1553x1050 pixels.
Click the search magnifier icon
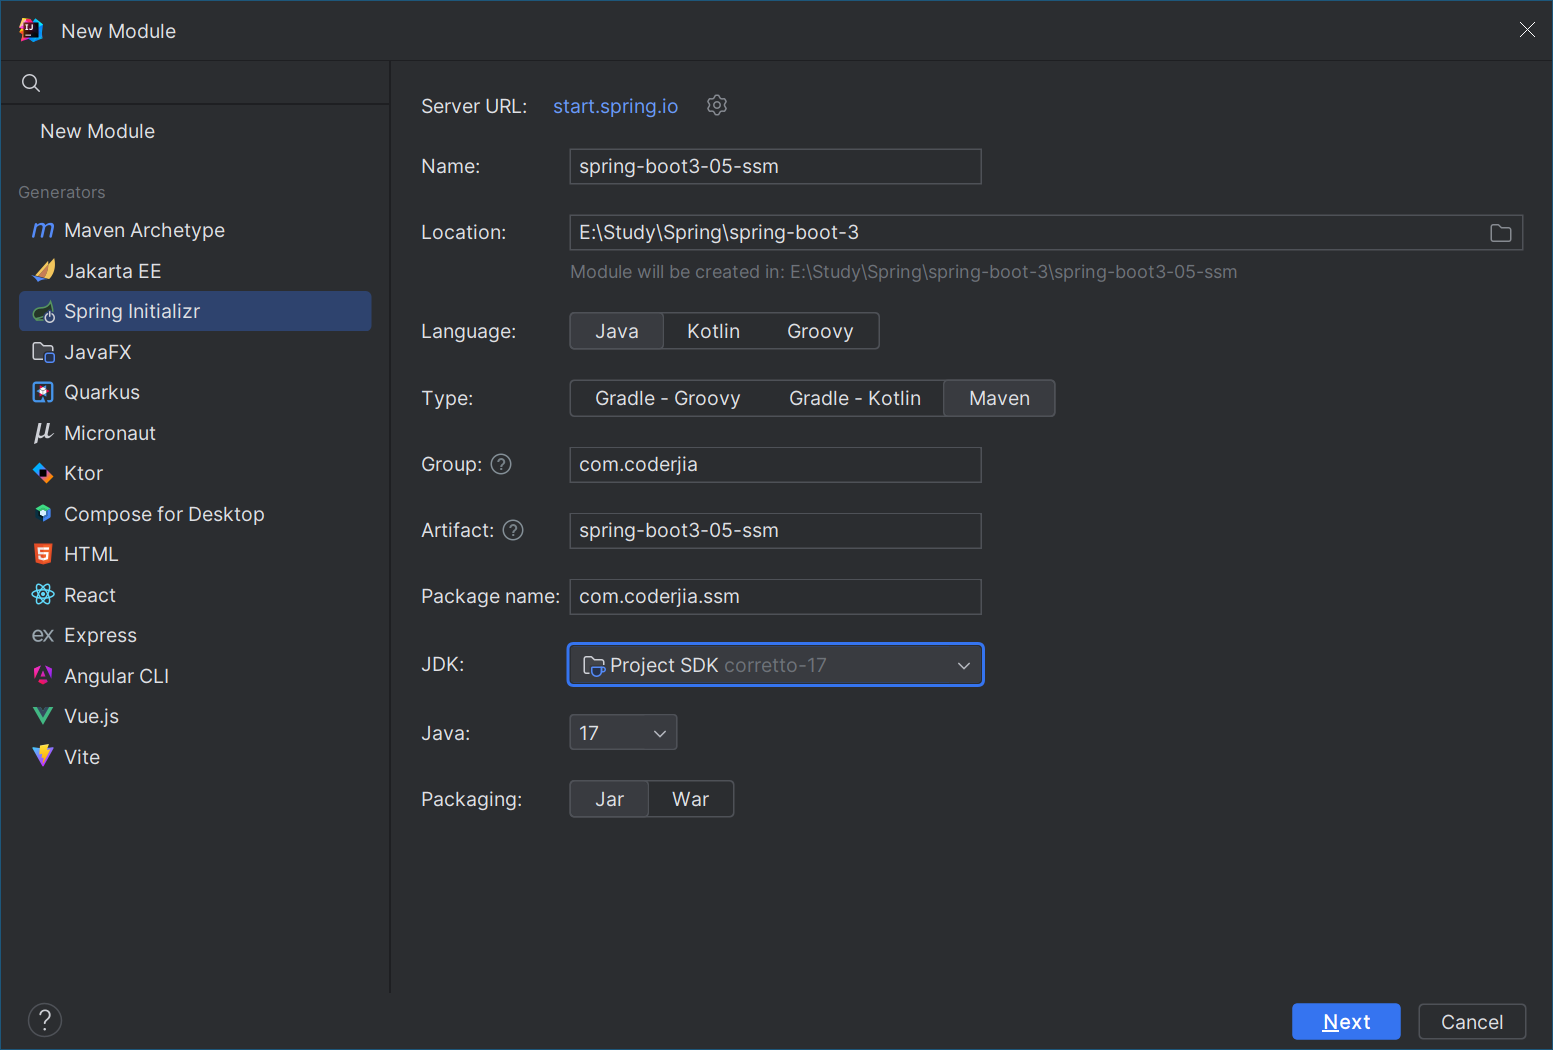tap(31, 83)
